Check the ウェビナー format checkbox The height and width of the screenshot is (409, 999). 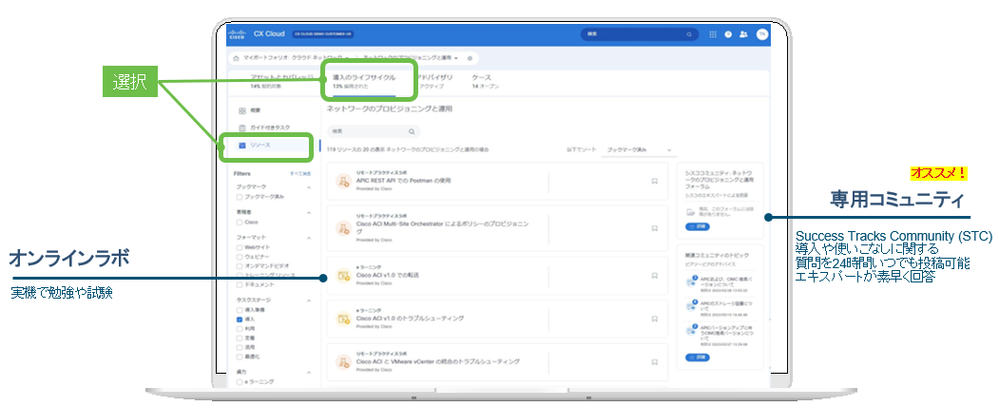[x=239, y=256]
